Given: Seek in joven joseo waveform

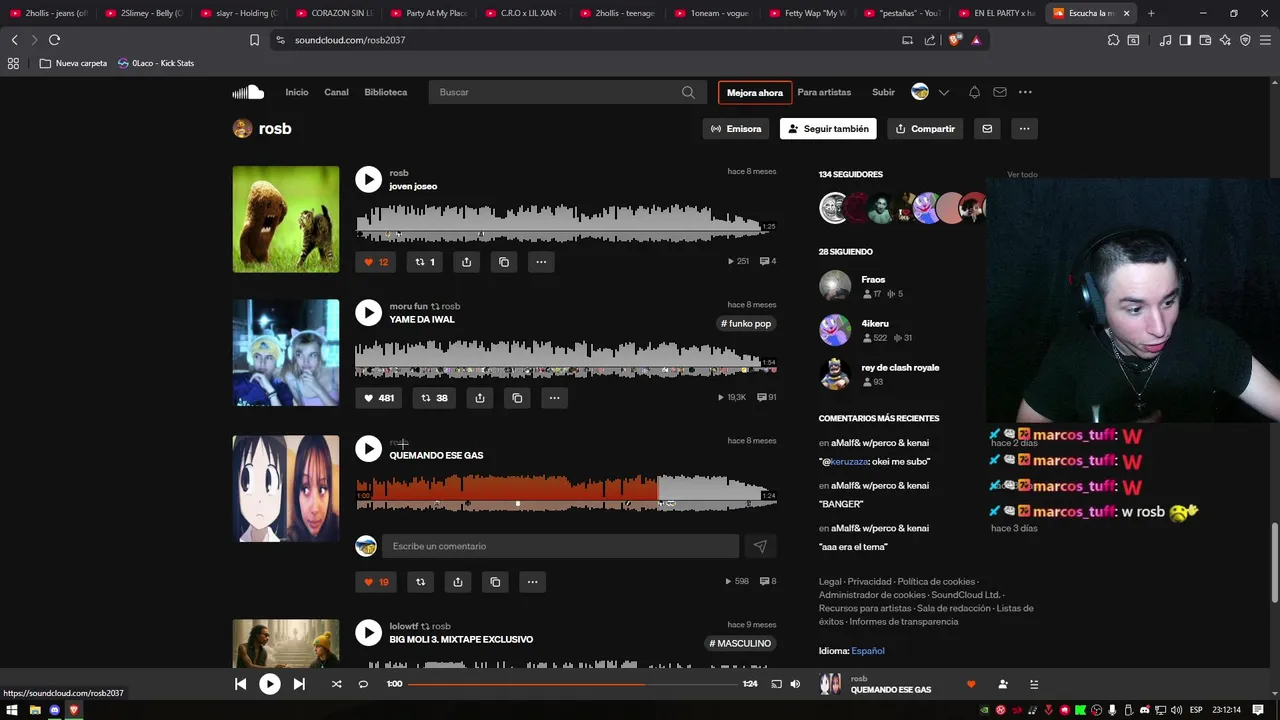Looking at the screenshot, I should click(566, 222).
